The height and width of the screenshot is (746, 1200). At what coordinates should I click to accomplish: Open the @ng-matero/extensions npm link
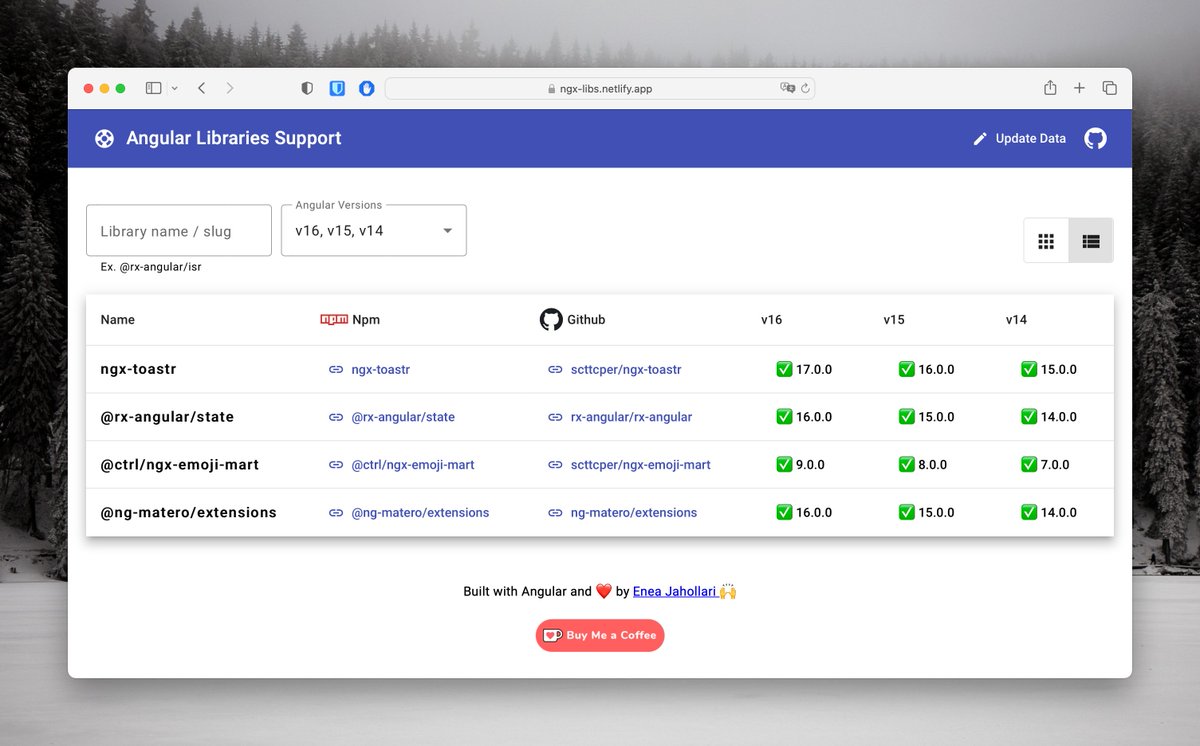click(x=409, y=513)
